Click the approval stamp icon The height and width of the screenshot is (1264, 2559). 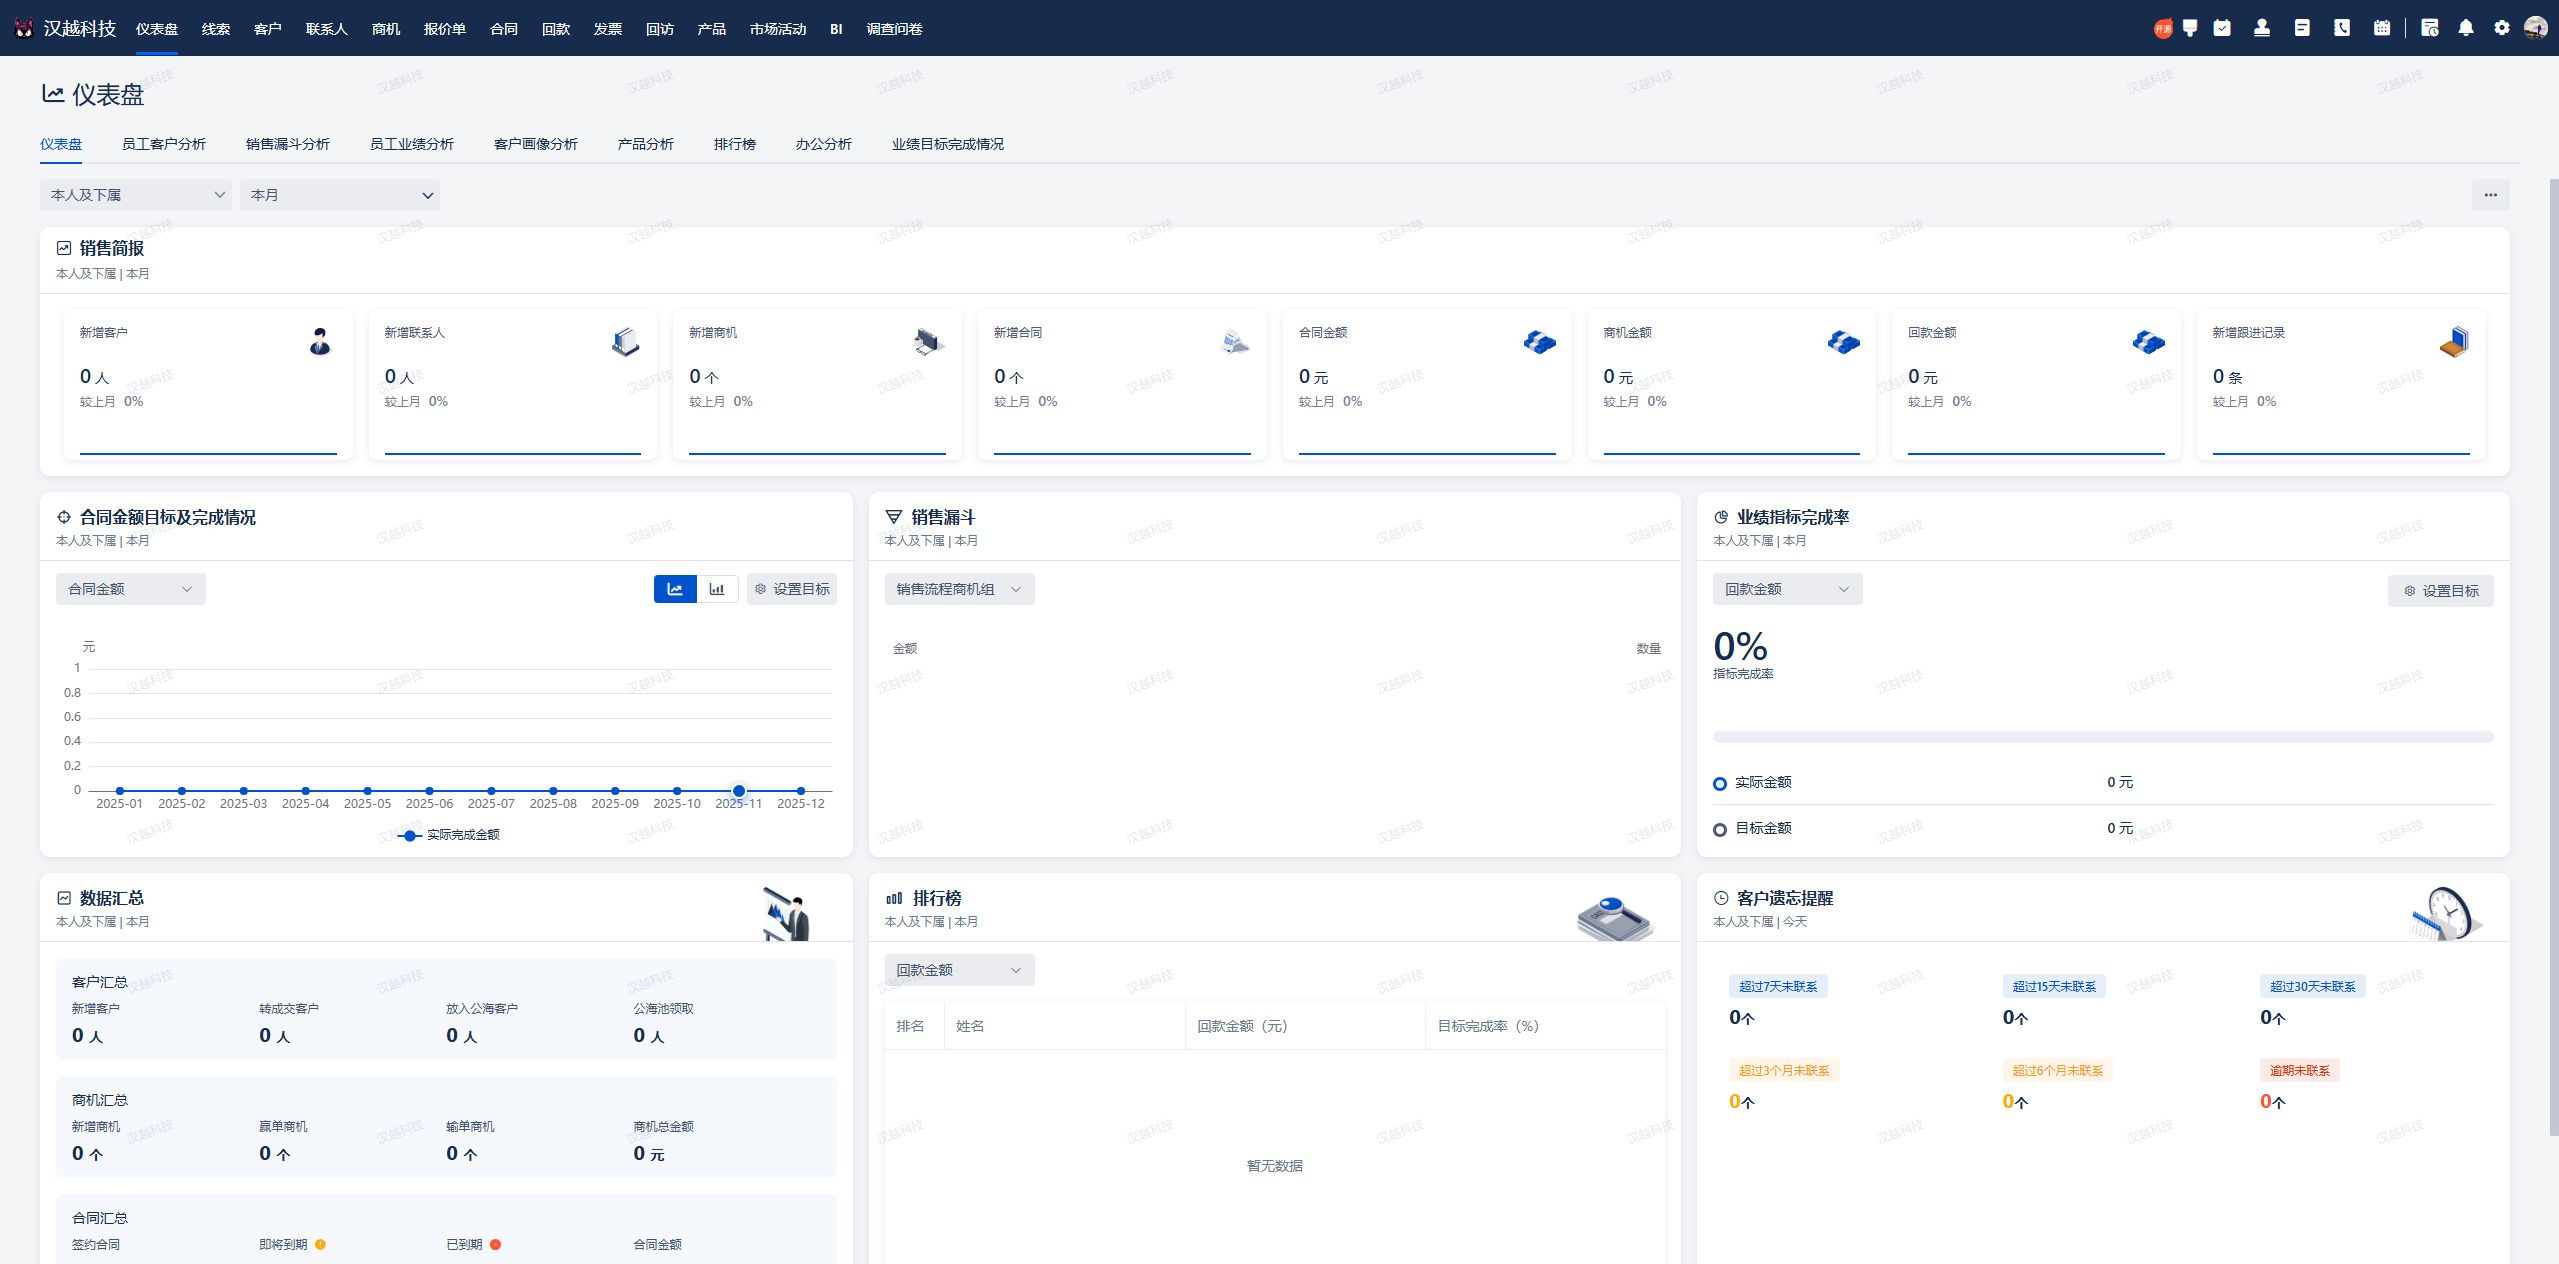[2262, 28]
